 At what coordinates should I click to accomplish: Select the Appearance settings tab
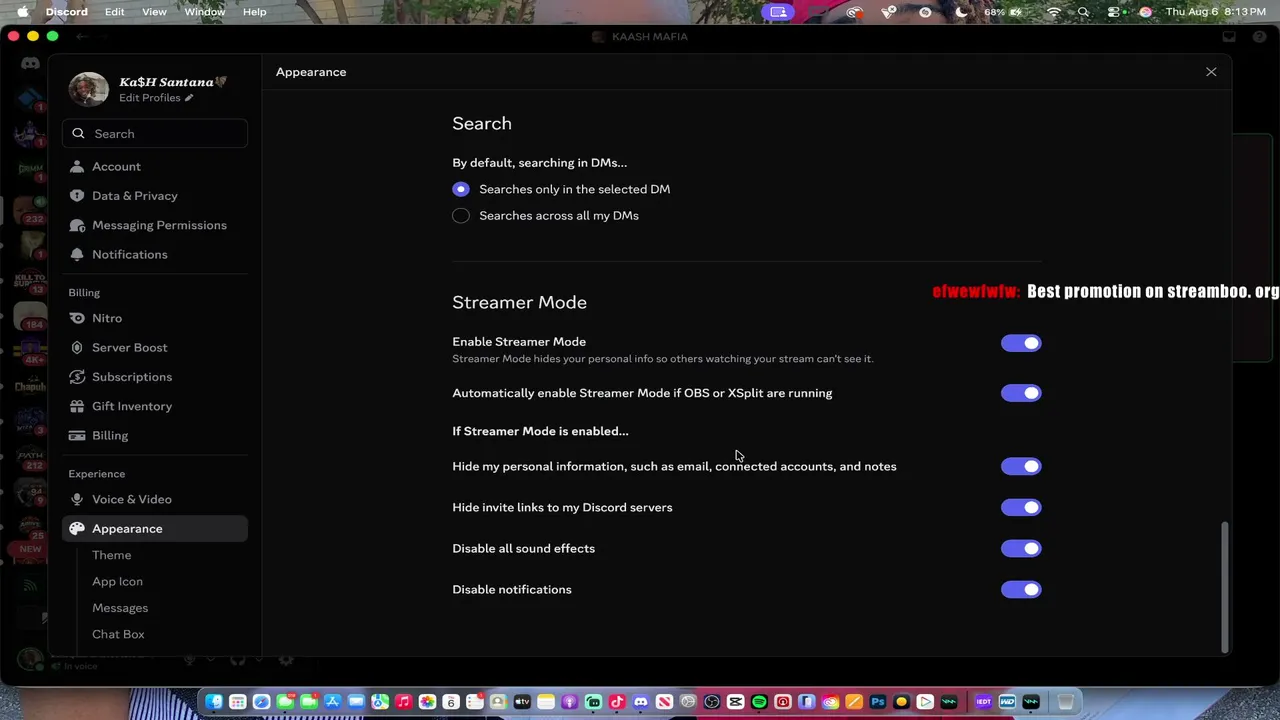point(155,528)
